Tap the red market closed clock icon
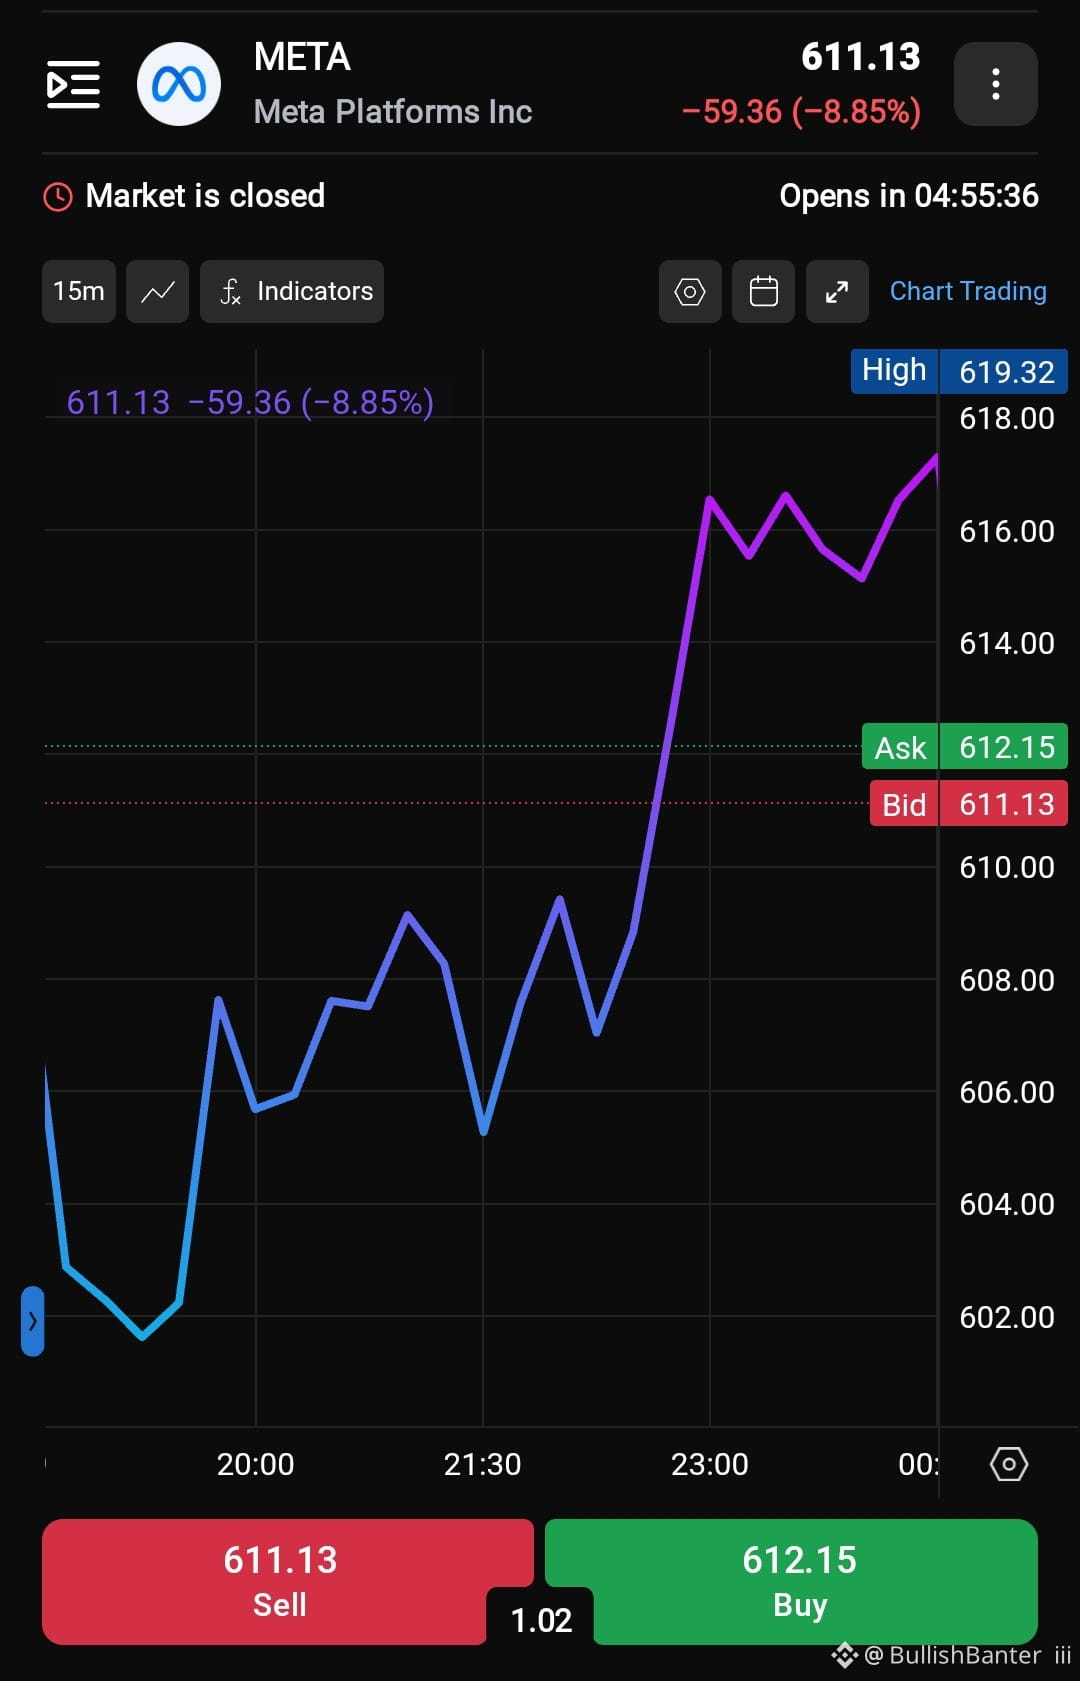Image resolution: width=1080 pixels, height=1681 pixels. pyautogui.click(x=58, y=197)
